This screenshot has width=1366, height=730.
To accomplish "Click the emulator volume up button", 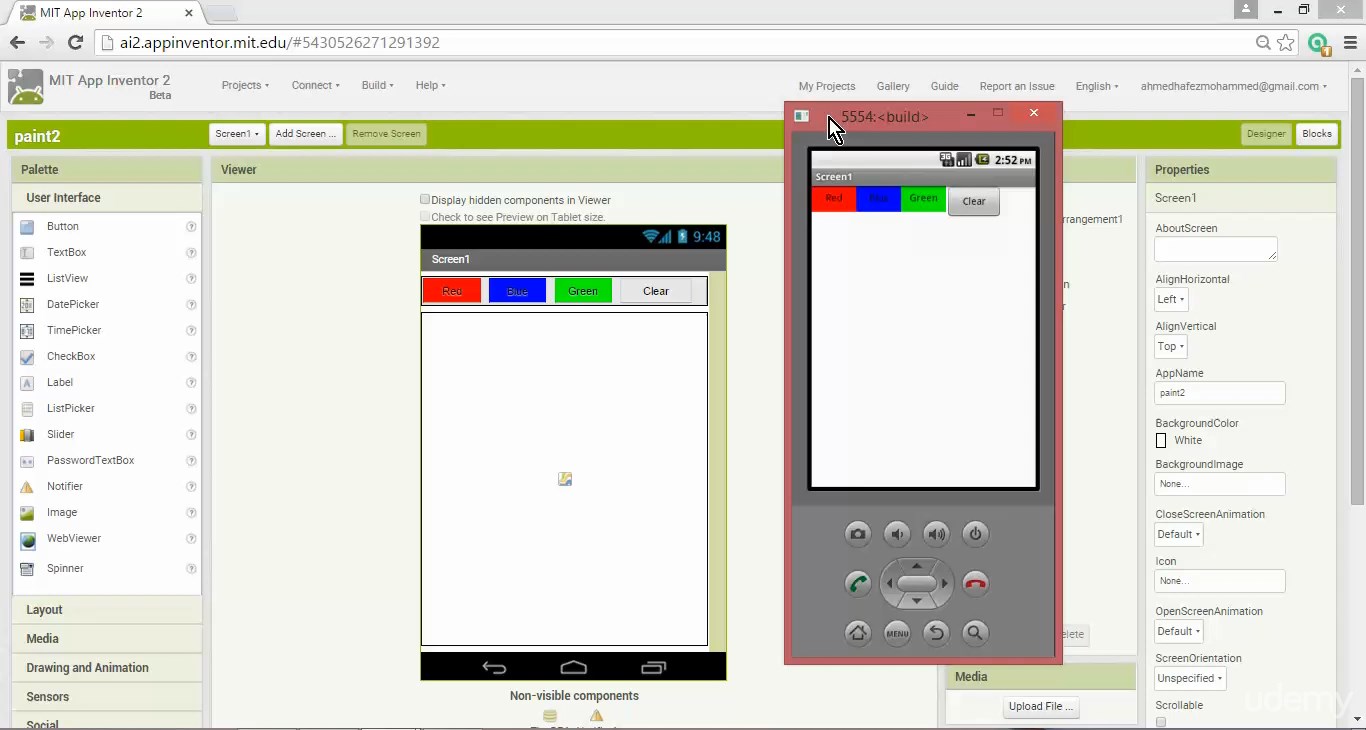I will pyautogui.click(x=936, y=534).
